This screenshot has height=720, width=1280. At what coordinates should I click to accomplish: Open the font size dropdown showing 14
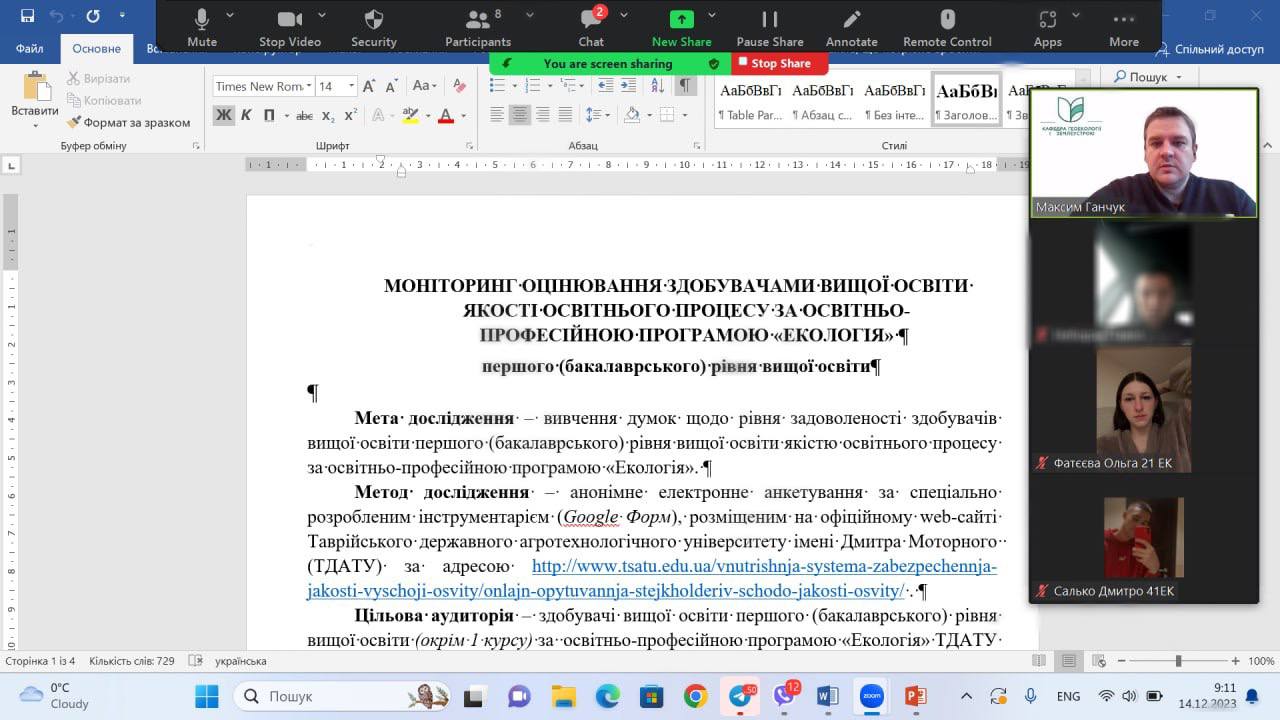(351, 87)
